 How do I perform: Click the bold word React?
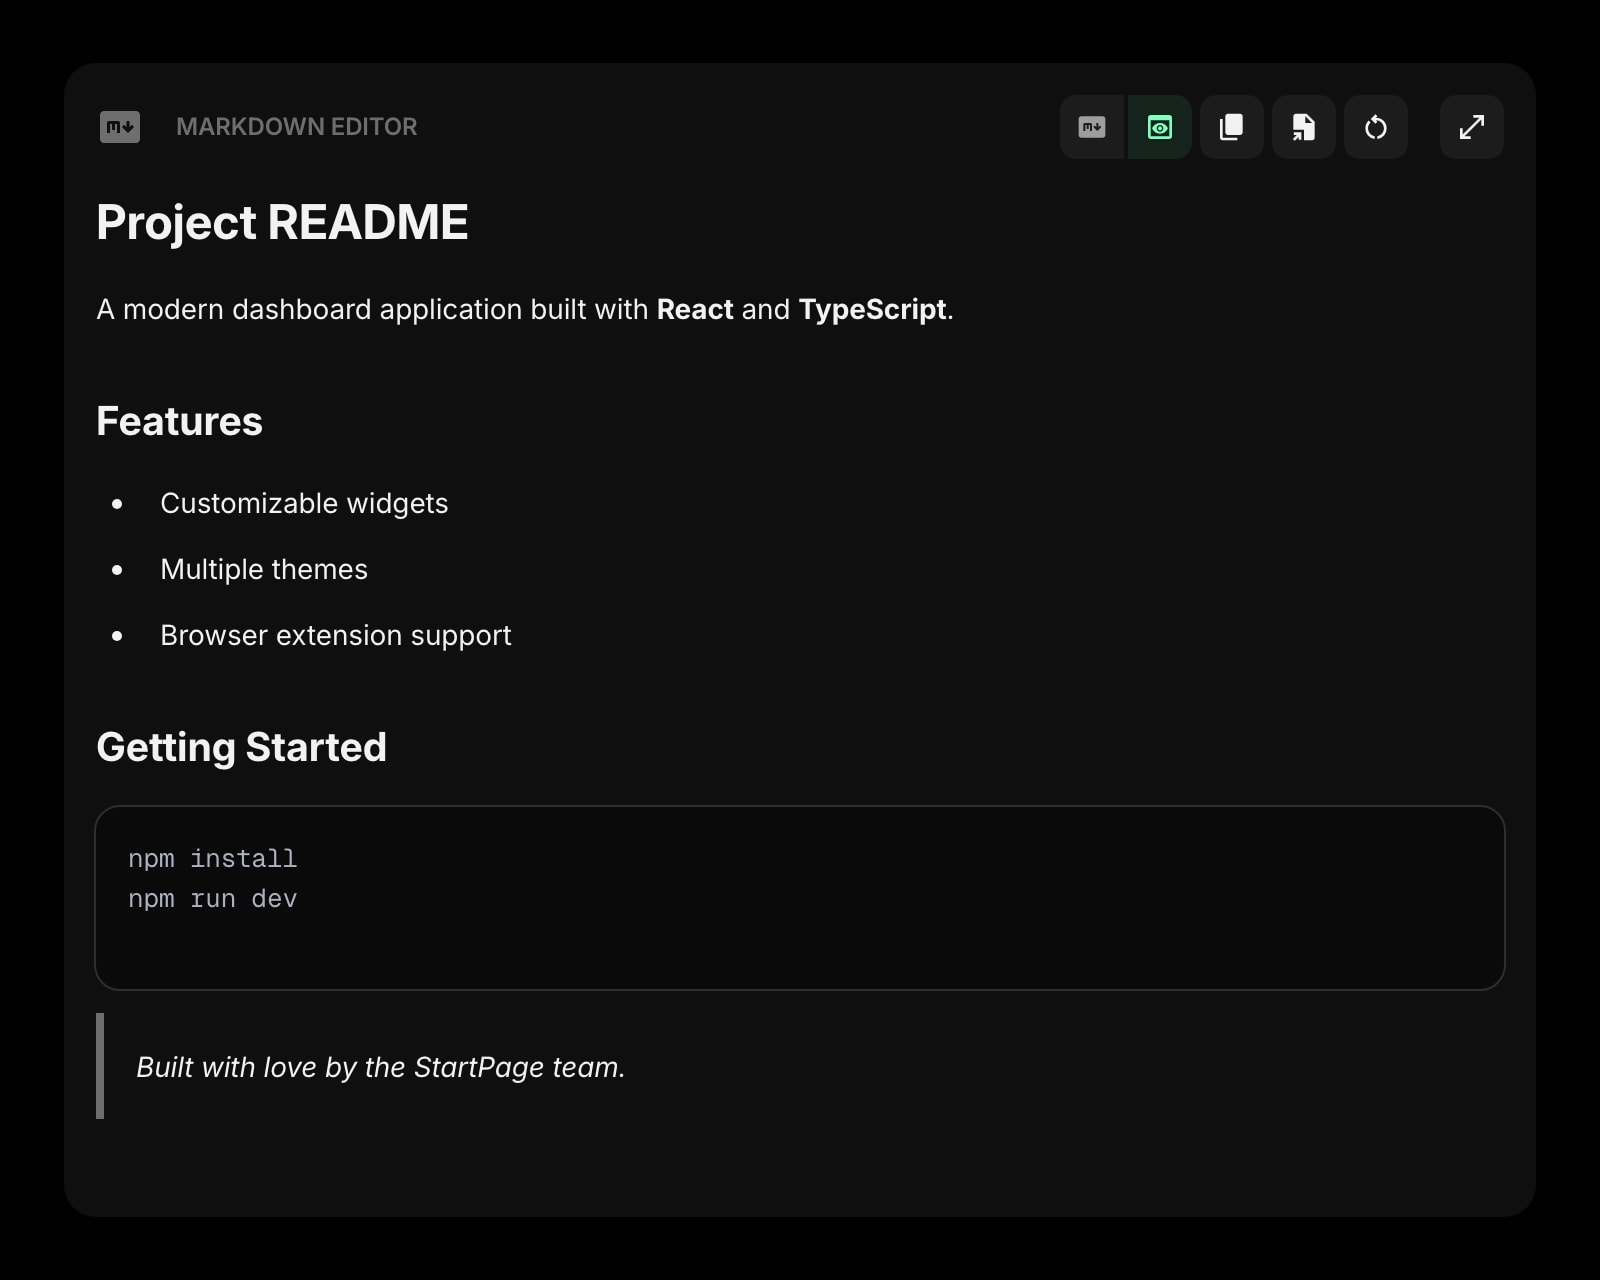(x=694, y=310)
